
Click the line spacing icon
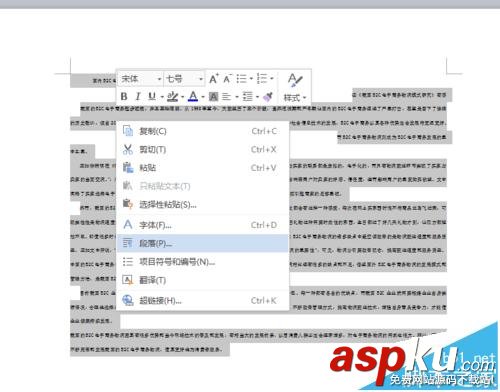247,97
